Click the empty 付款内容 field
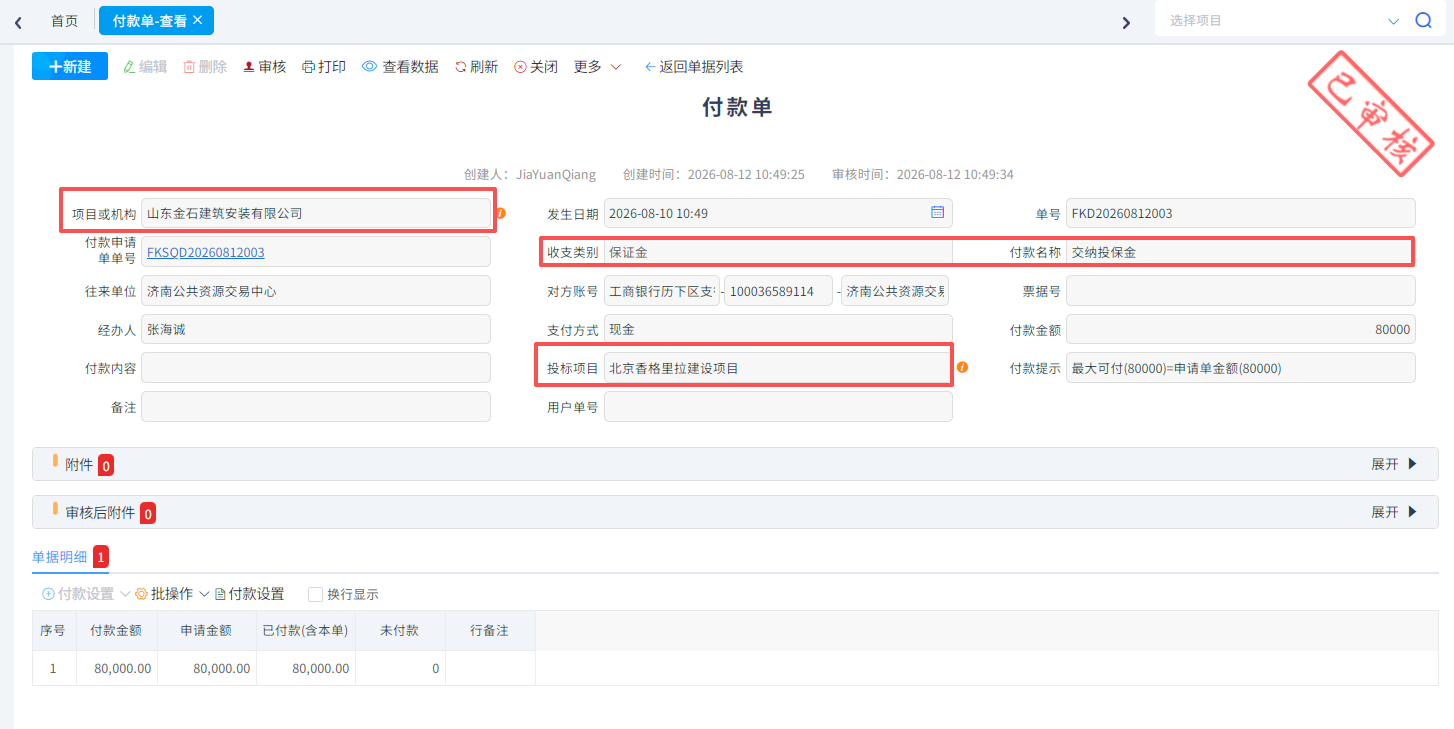The height and width of the screenshot is (729, 1454). (316, 367)
